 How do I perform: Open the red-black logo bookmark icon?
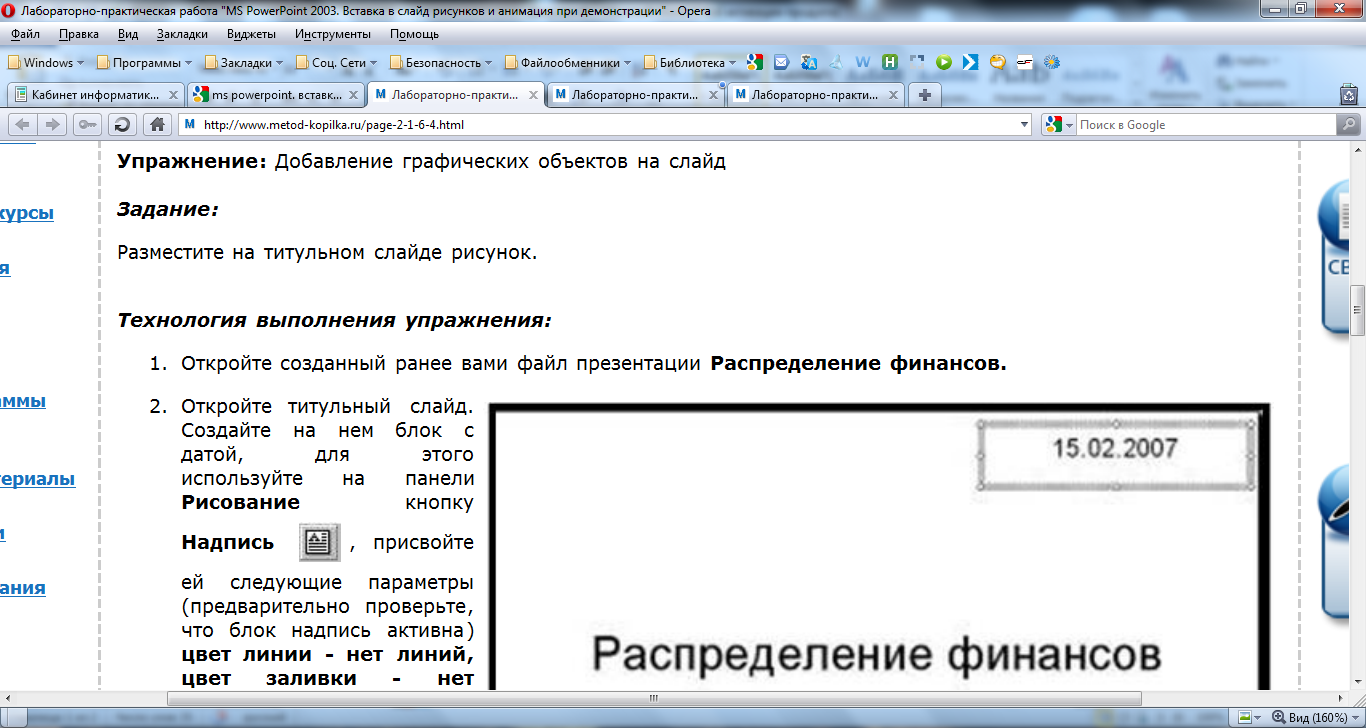(x=1024, y=62)
